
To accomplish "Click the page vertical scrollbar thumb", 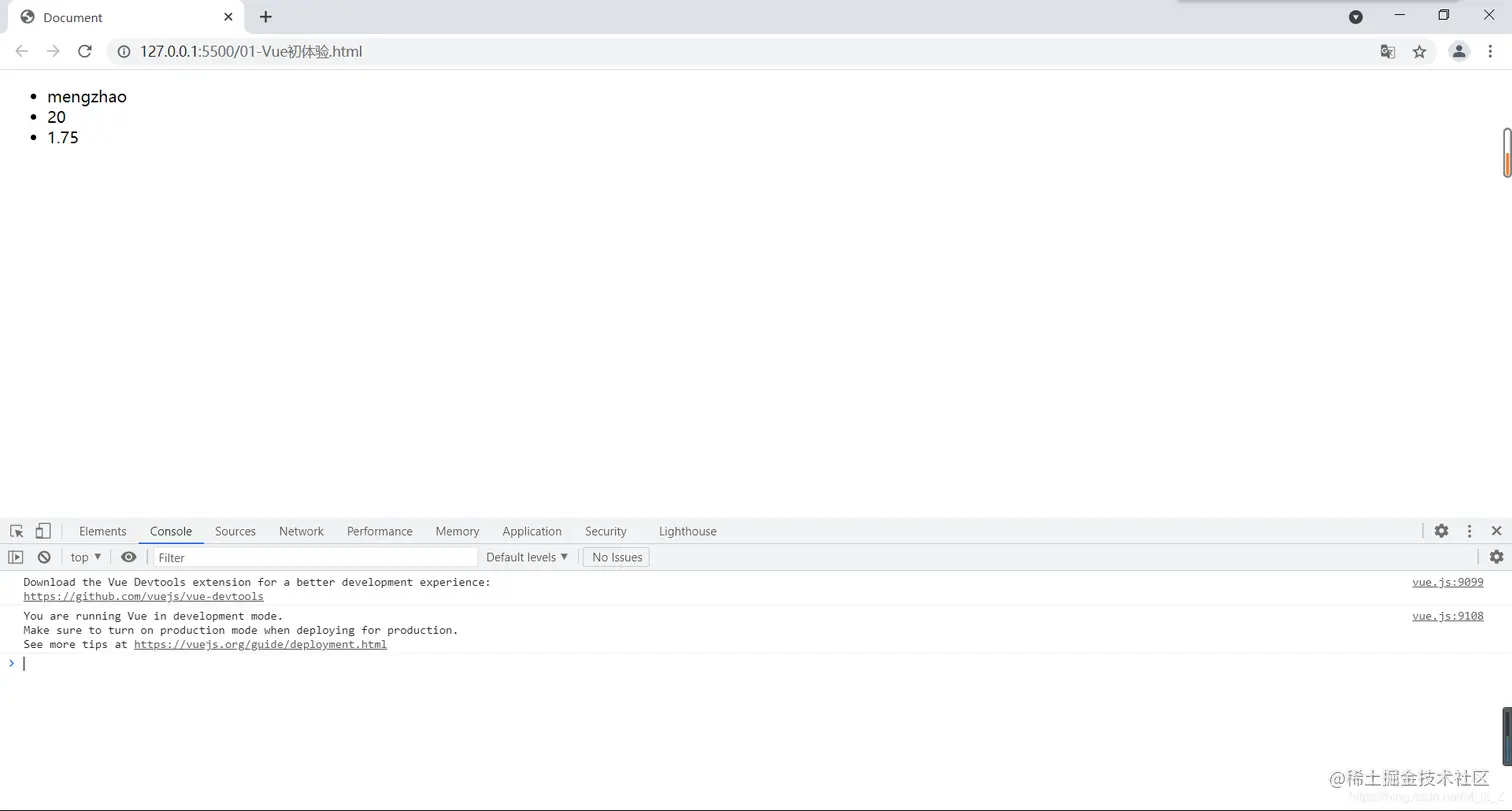I will coord(1507,153).
